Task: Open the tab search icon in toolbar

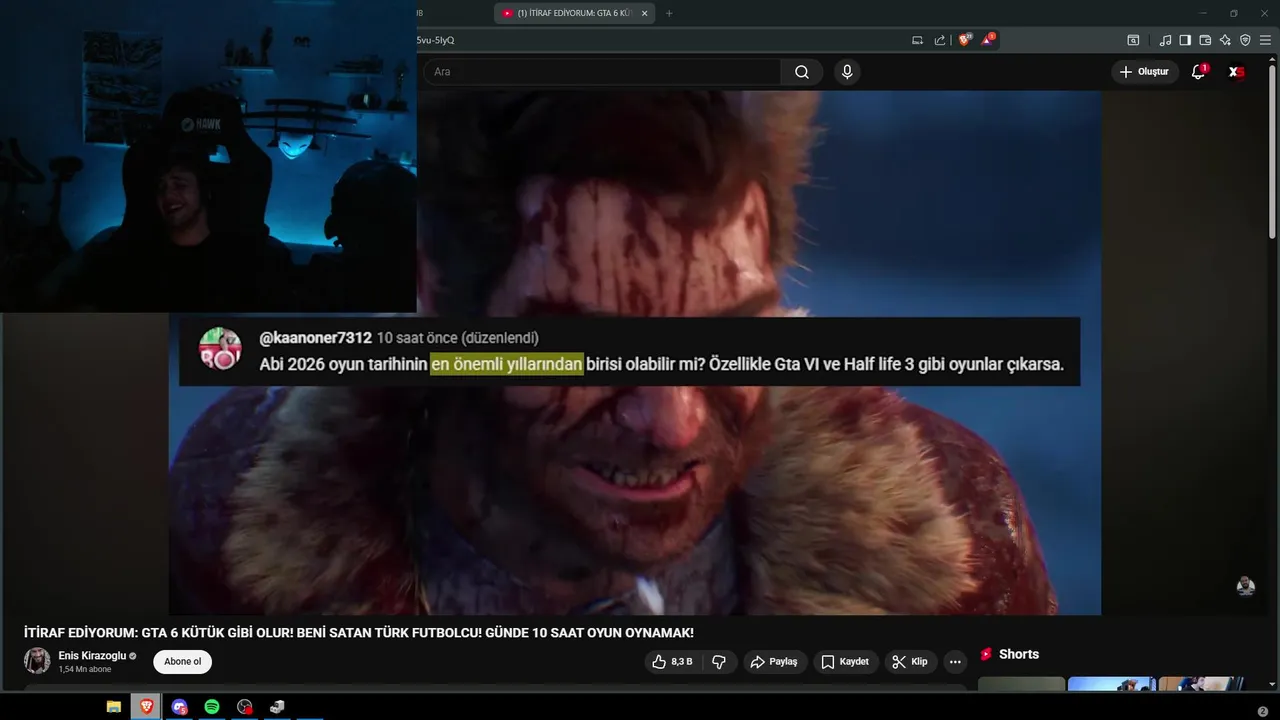Action: pos(1133,40)
